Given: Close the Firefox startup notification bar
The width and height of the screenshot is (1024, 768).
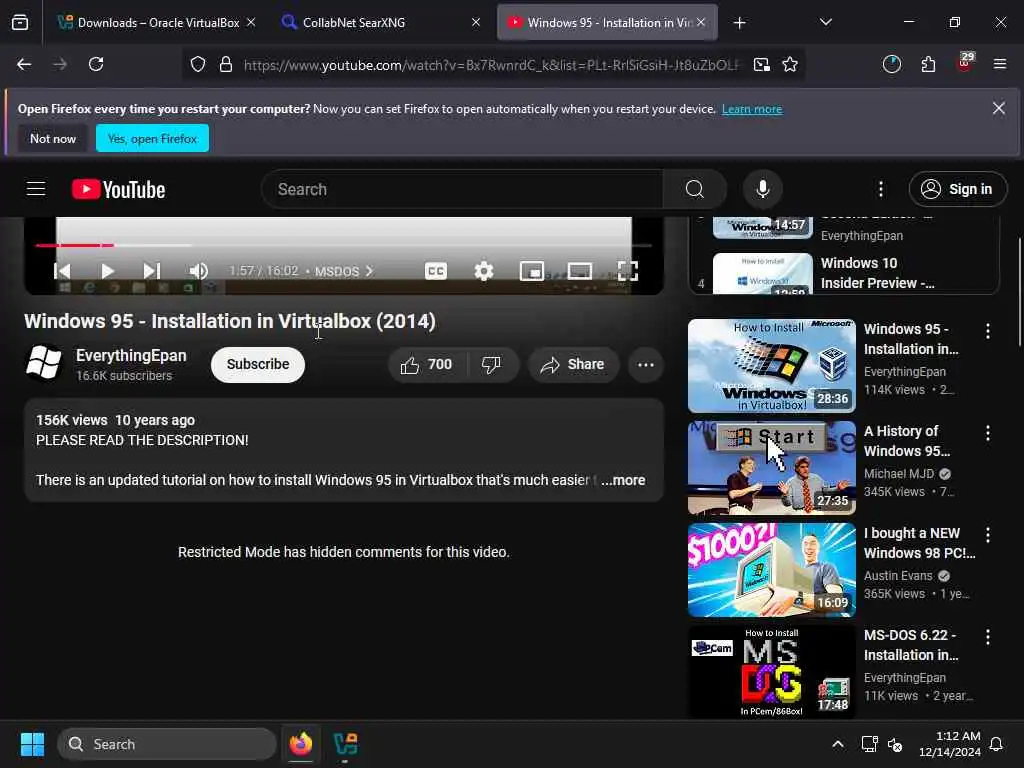Looking at the screenshot, I should pyautogui.click(x=999, y=108).
